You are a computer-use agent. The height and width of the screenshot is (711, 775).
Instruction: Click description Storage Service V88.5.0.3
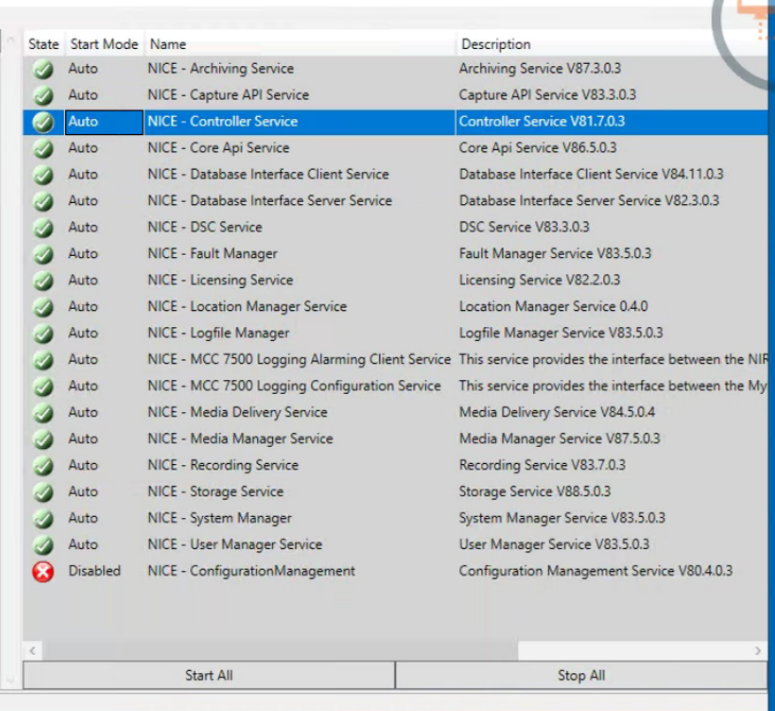pyautogui.click(x=535, y=492)
